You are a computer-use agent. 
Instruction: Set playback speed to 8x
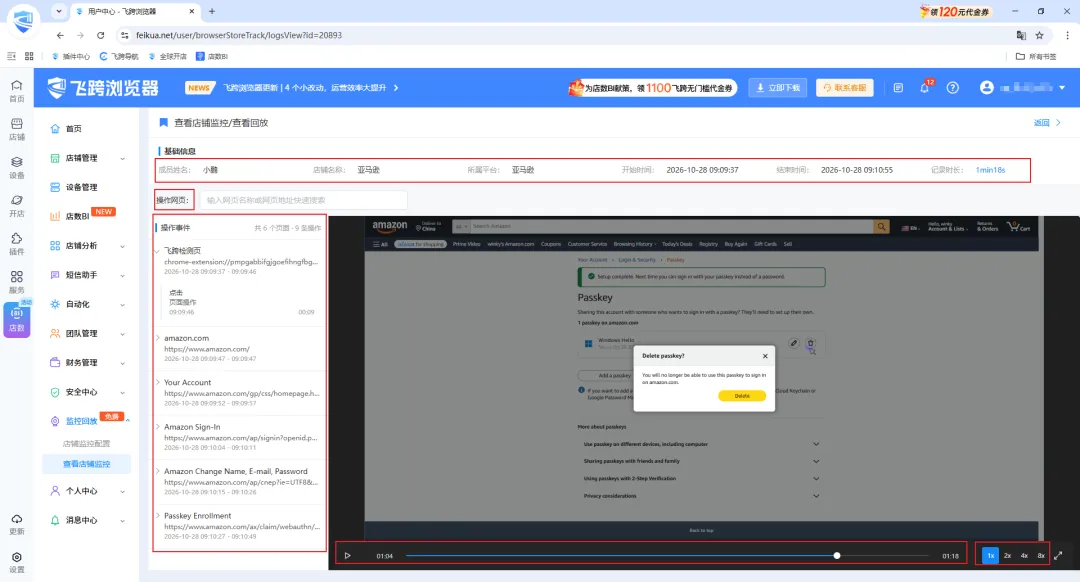(x=1041, y=556)
